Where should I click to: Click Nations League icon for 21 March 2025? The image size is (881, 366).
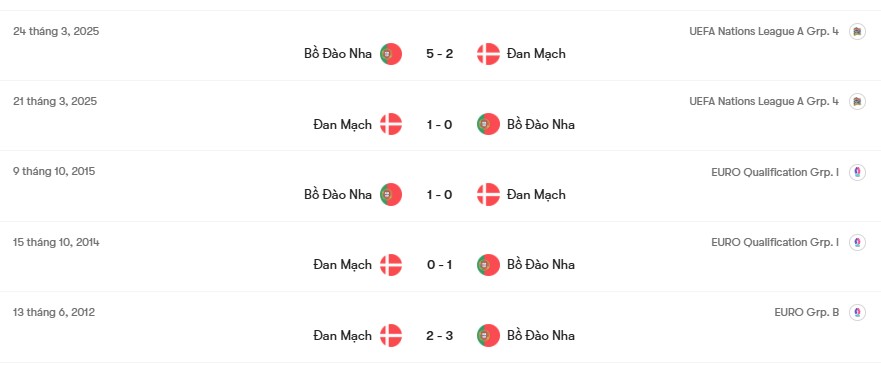(857, 102)
